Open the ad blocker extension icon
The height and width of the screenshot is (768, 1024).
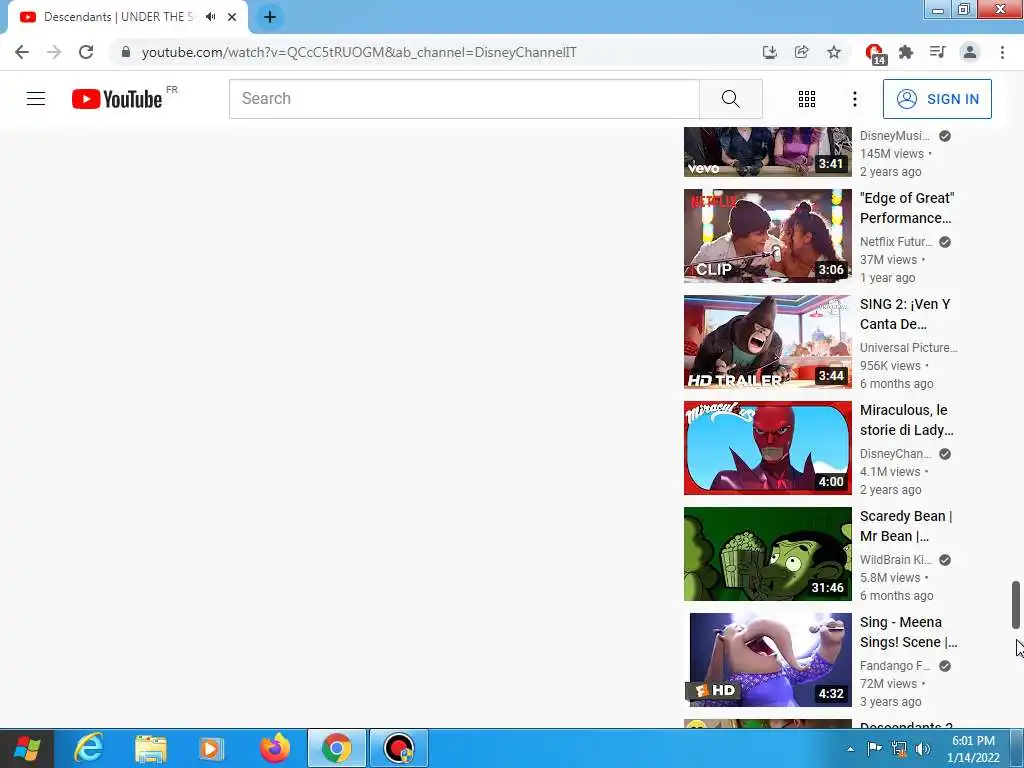[874, 53]
